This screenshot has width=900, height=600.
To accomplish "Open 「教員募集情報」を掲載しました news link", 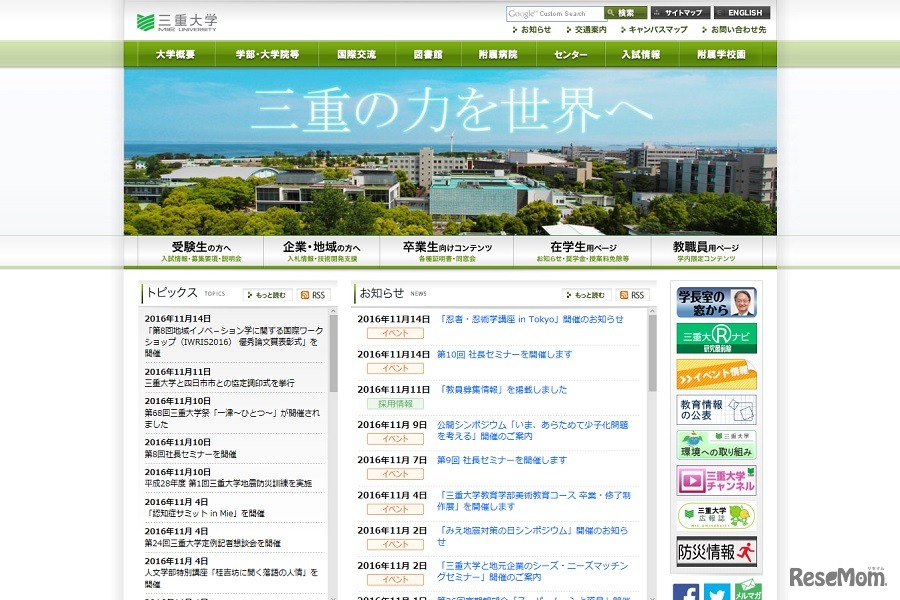I will [x=502, y=390].
